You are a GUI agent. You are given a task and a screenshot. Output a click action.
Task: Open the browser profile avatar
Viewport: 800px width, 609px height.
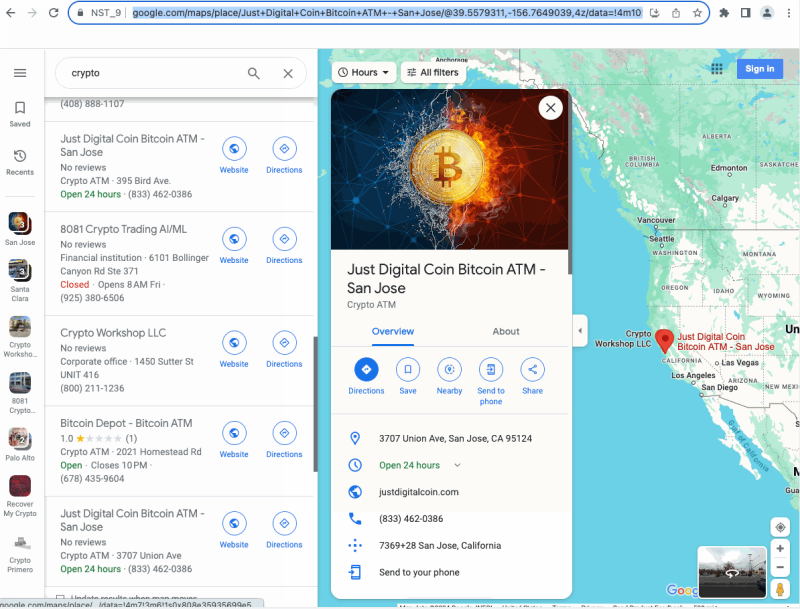(767, 13)
